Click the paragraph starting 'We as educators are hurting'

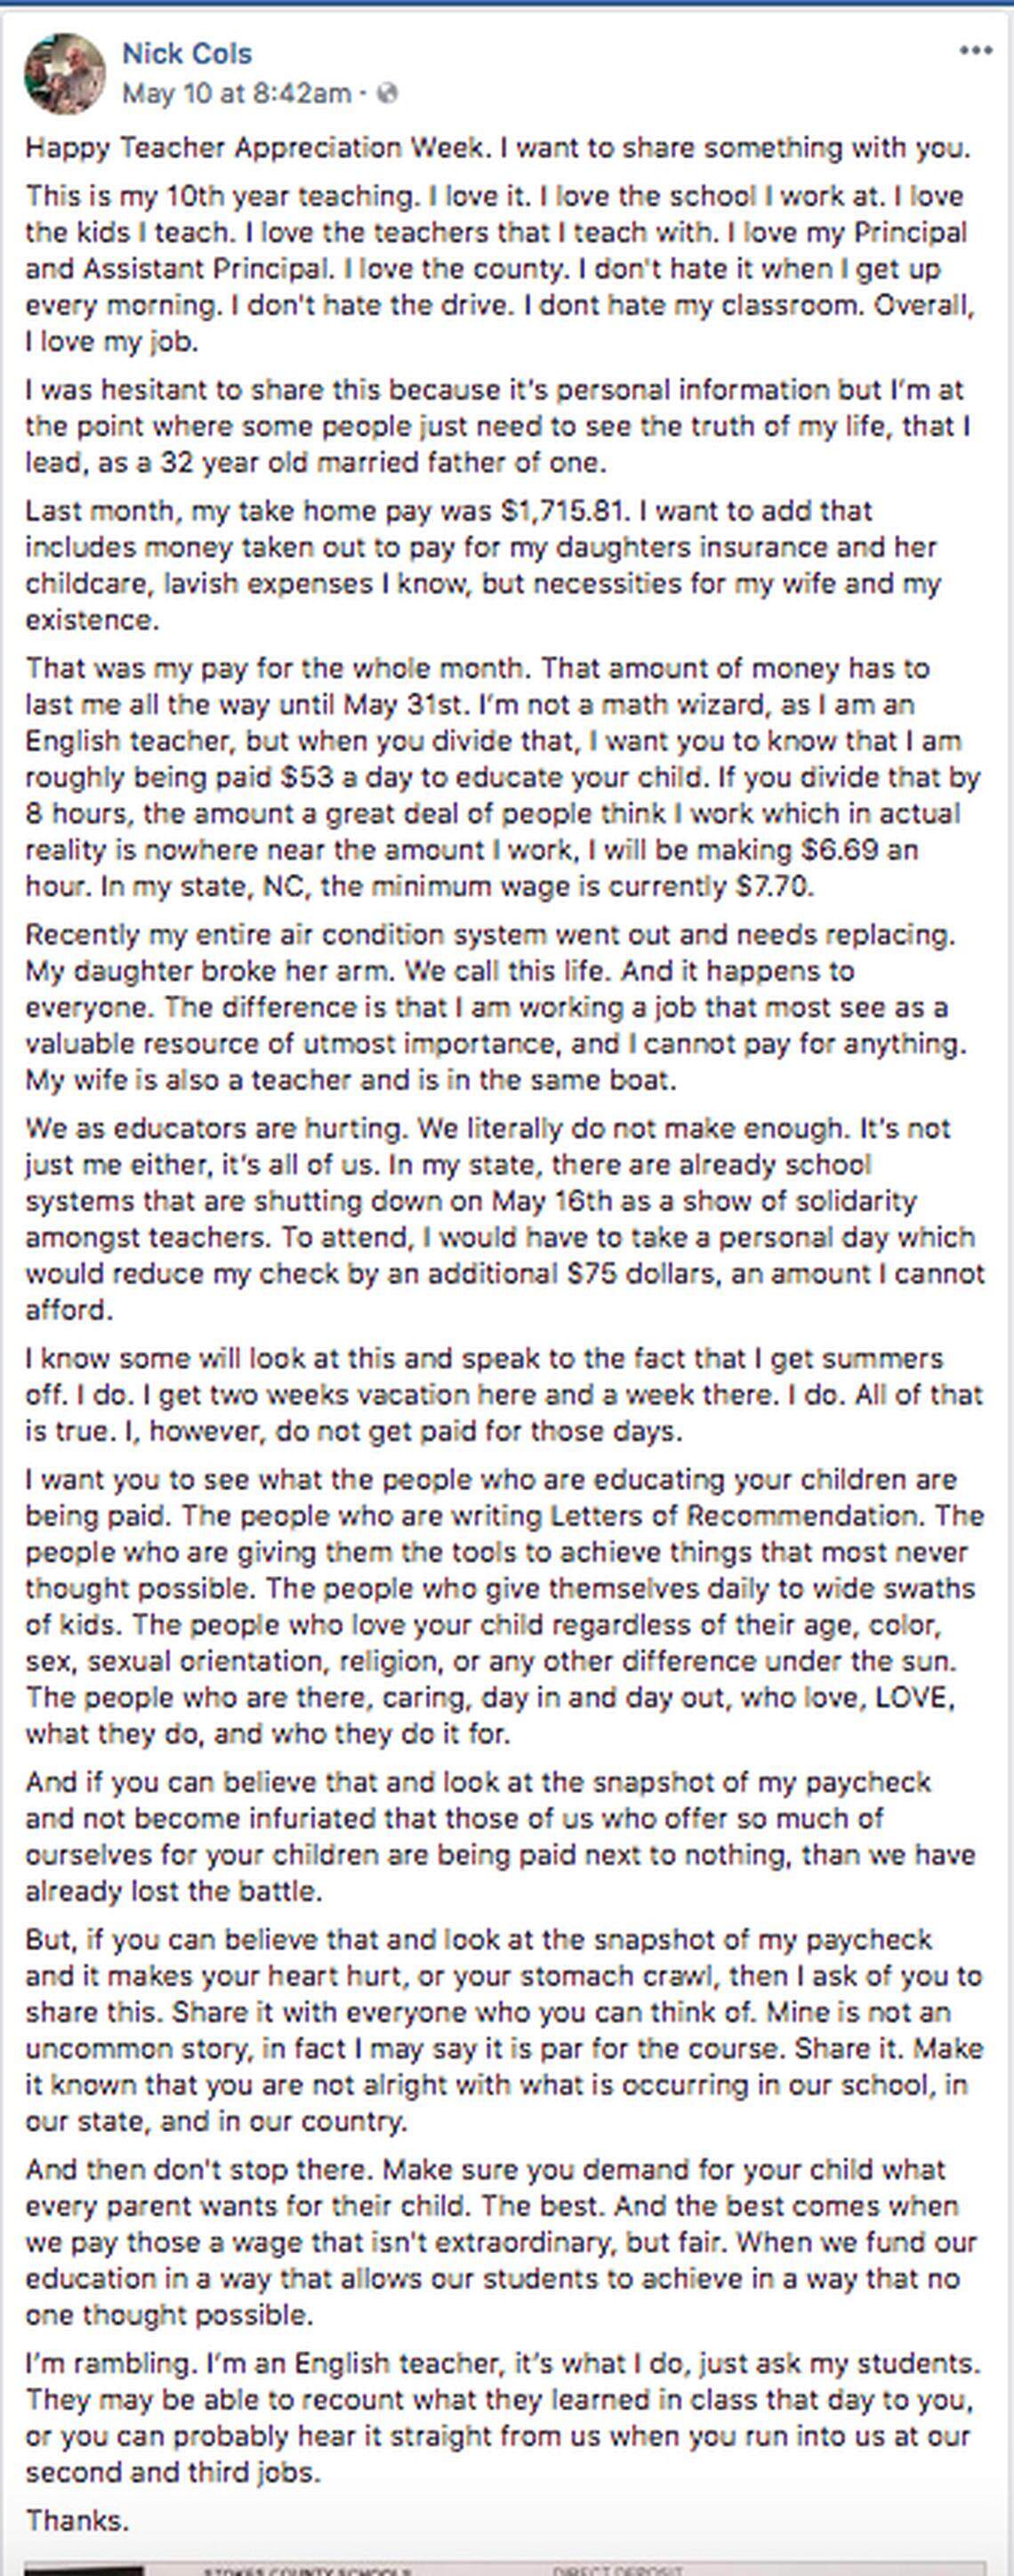pyautogui.click(x=500, y=1219)
